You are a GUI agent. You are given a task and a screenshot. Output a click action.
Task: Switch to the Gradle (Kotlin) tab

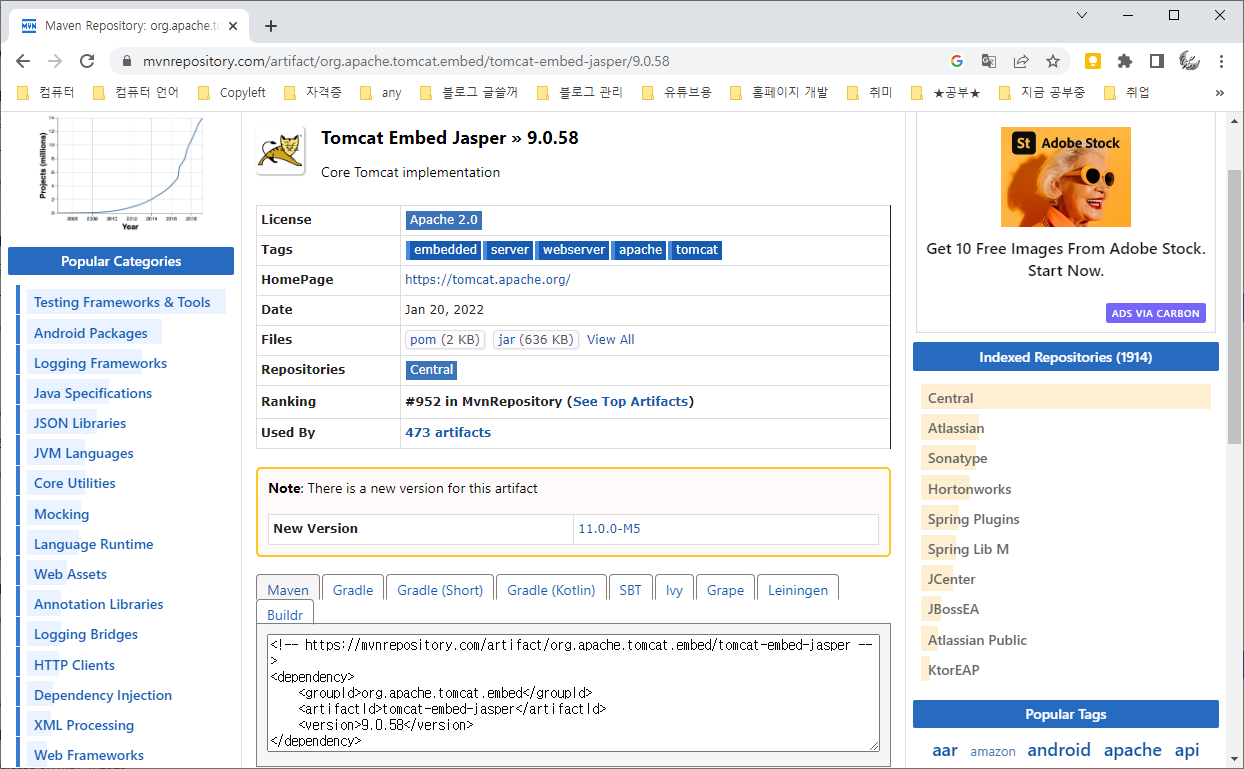(551, 589)
